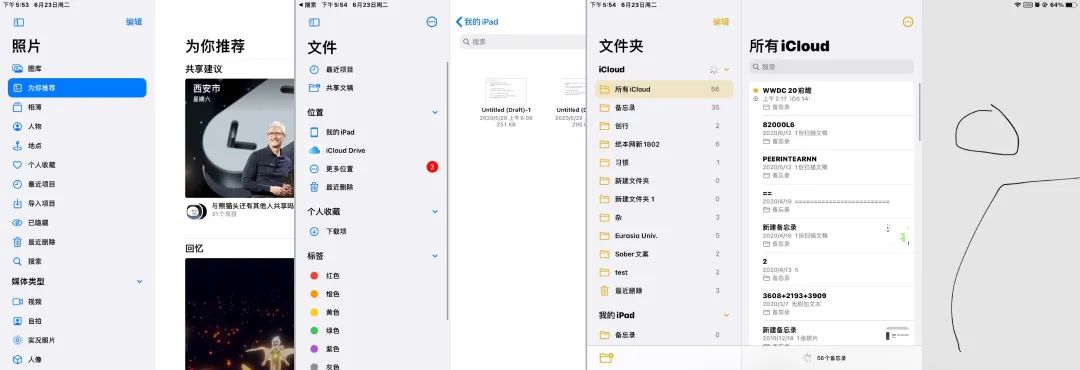1080x370 pixels.
Task: Select 为你推荐 in Photos sidebar
Action: [77, 88]
